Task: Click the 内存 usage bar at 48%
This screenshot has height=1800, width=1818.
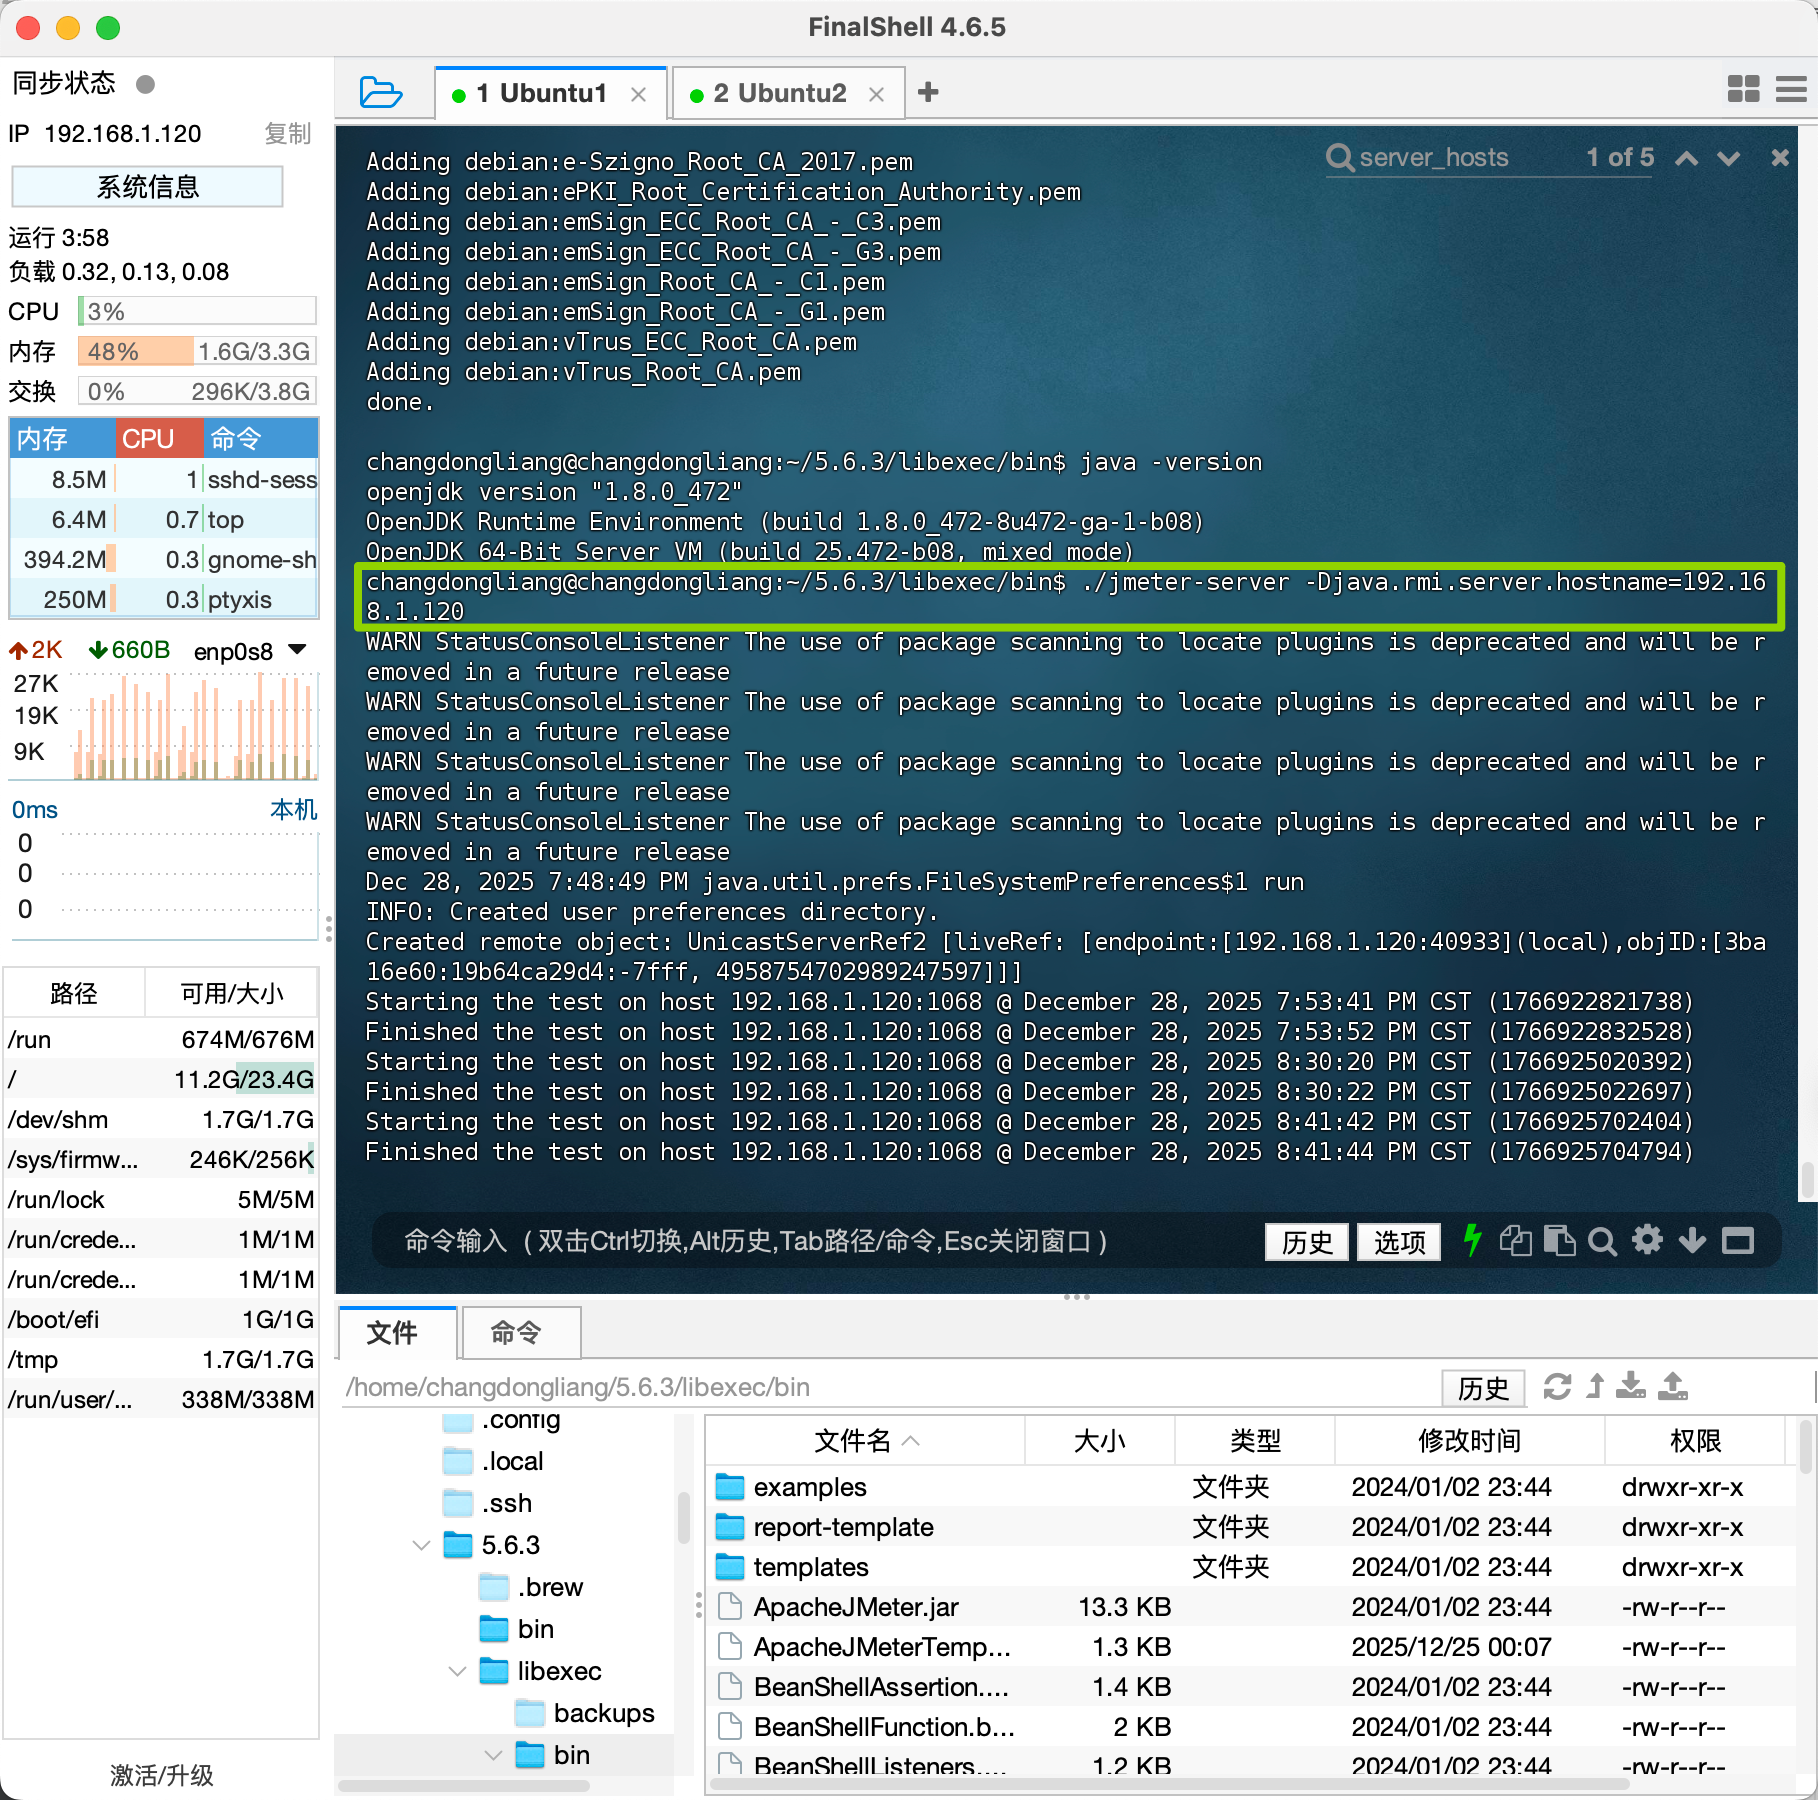Action: point(198,351)
